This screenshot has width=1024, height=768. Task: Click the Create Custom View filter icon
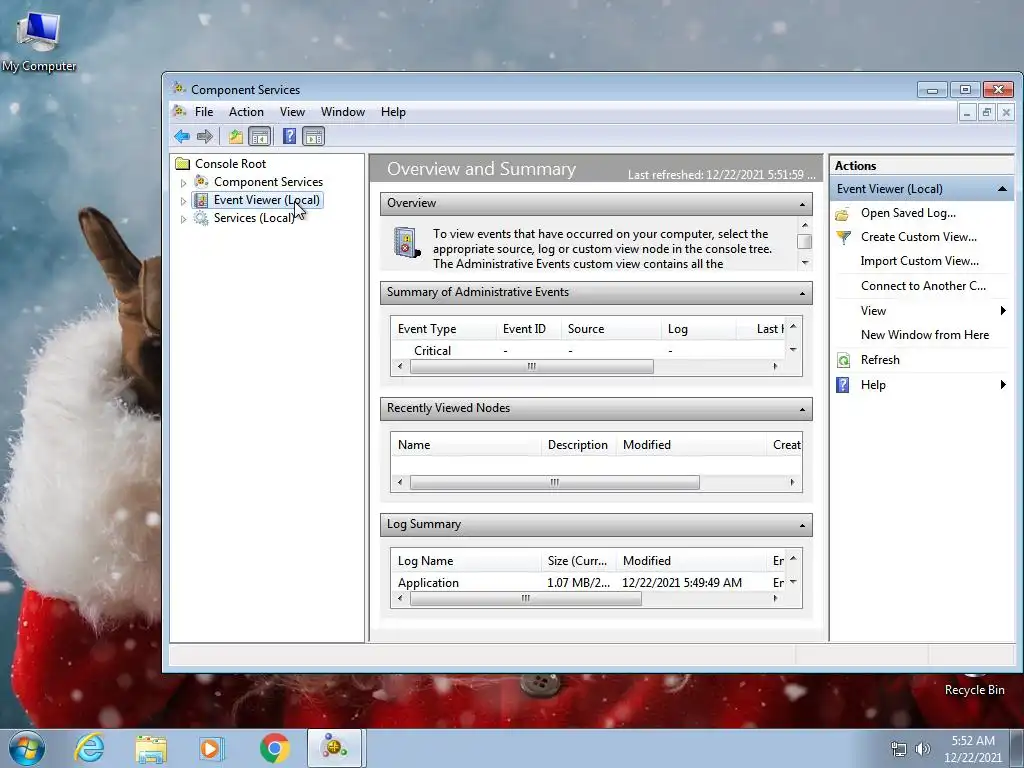point(843,238)
